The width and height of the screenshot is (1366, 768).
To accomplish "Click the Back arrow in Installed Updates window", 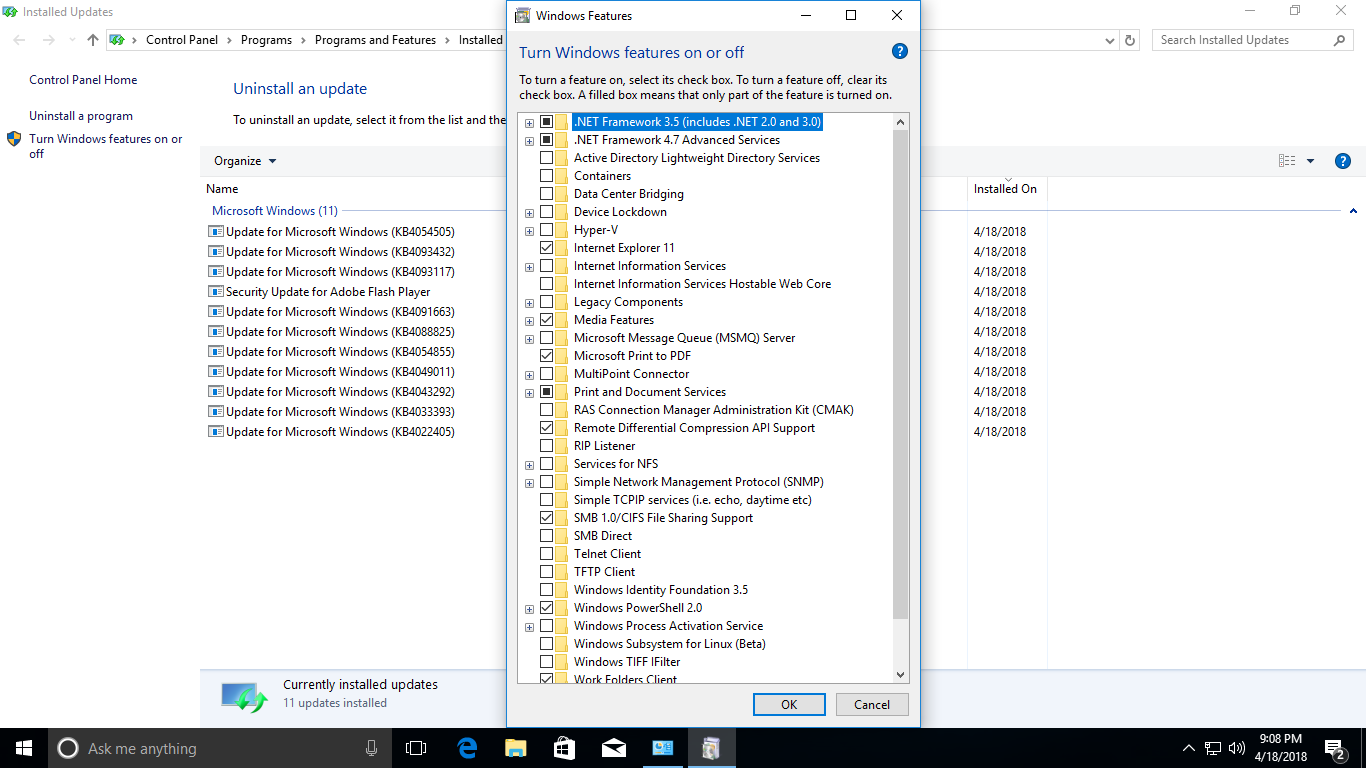I will (19, 40).
